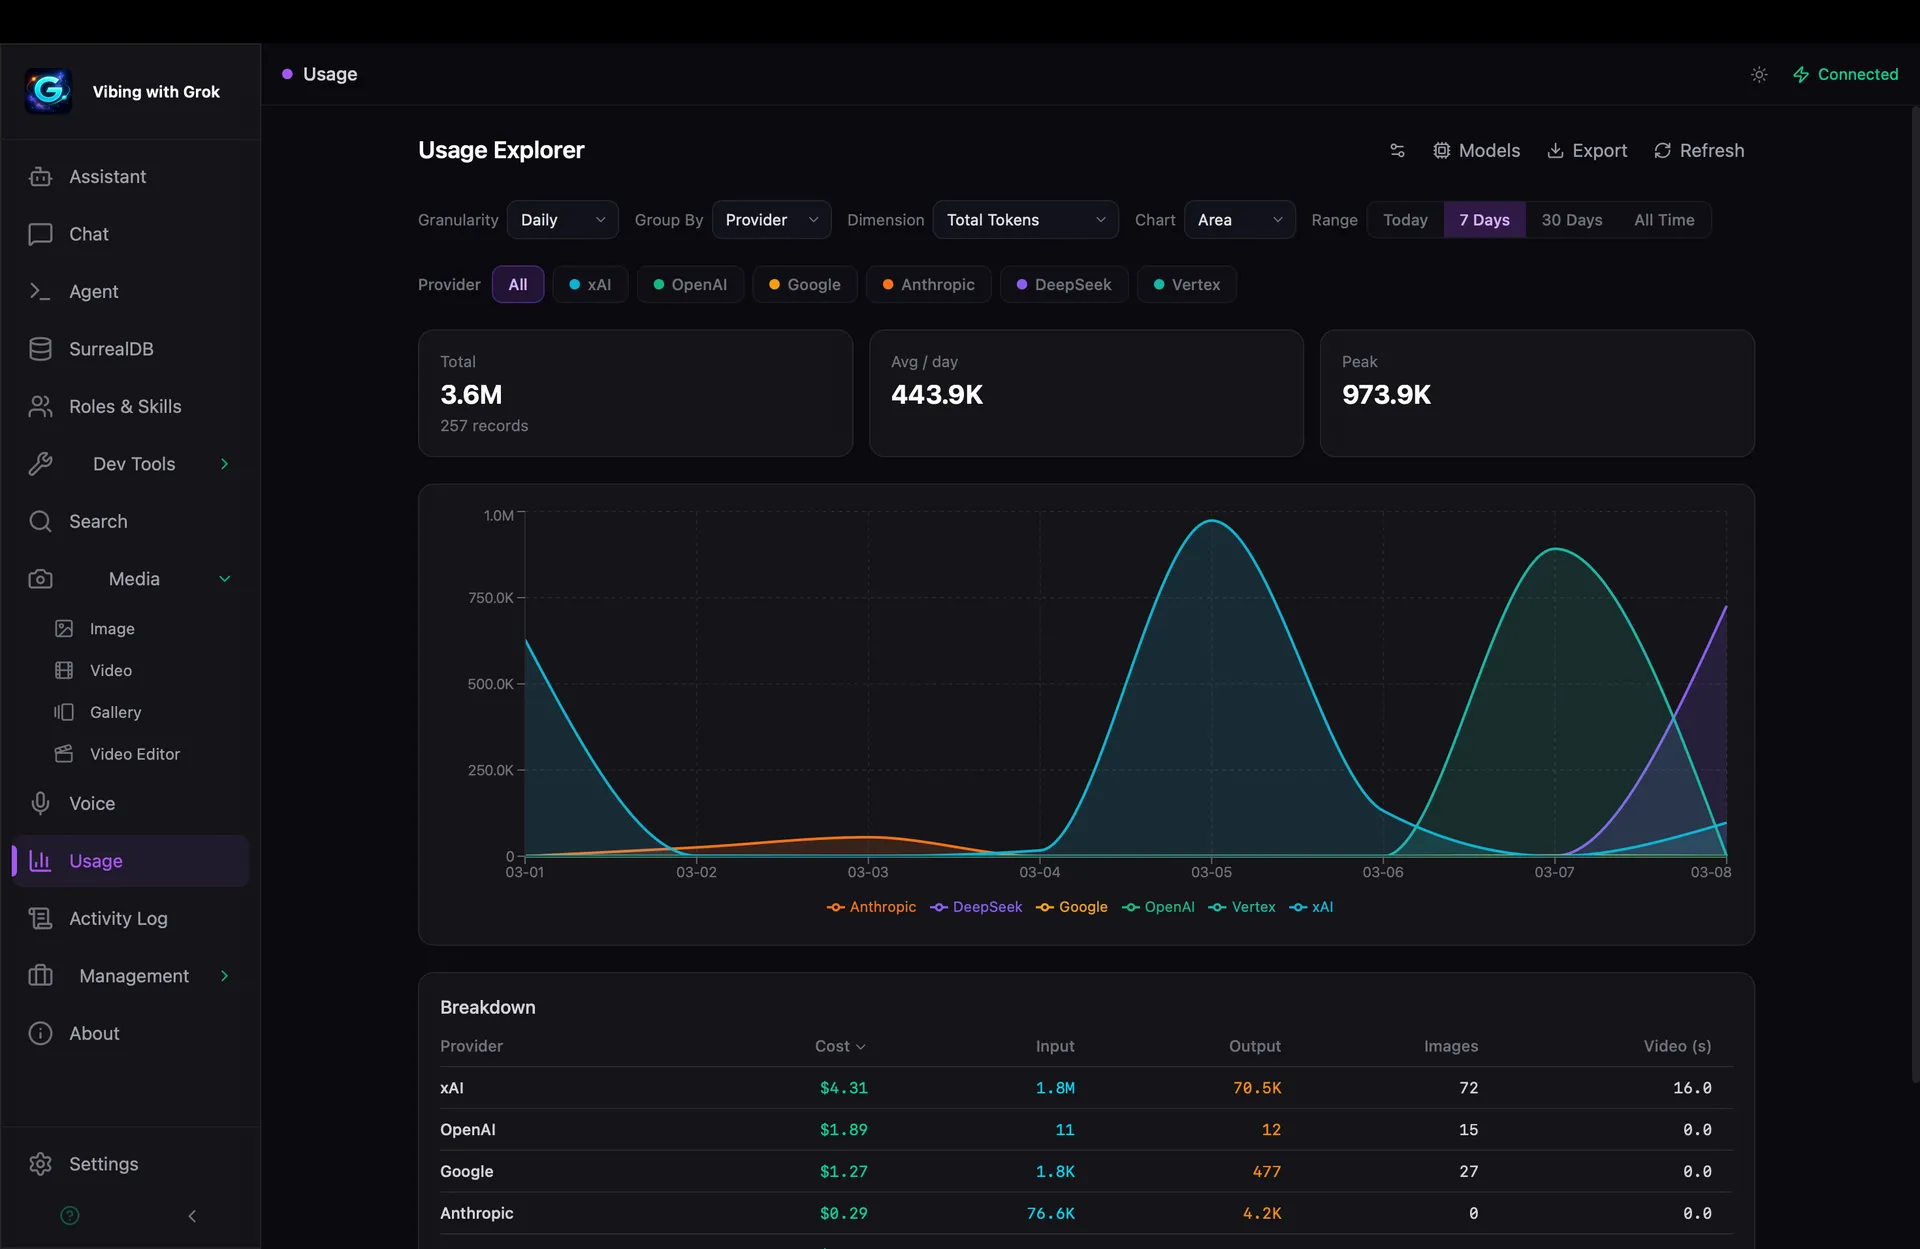Viewport: 1920px width, 1249px height.
Task: Click the Google color marker in chart legend
Action: click(1044, 907)
